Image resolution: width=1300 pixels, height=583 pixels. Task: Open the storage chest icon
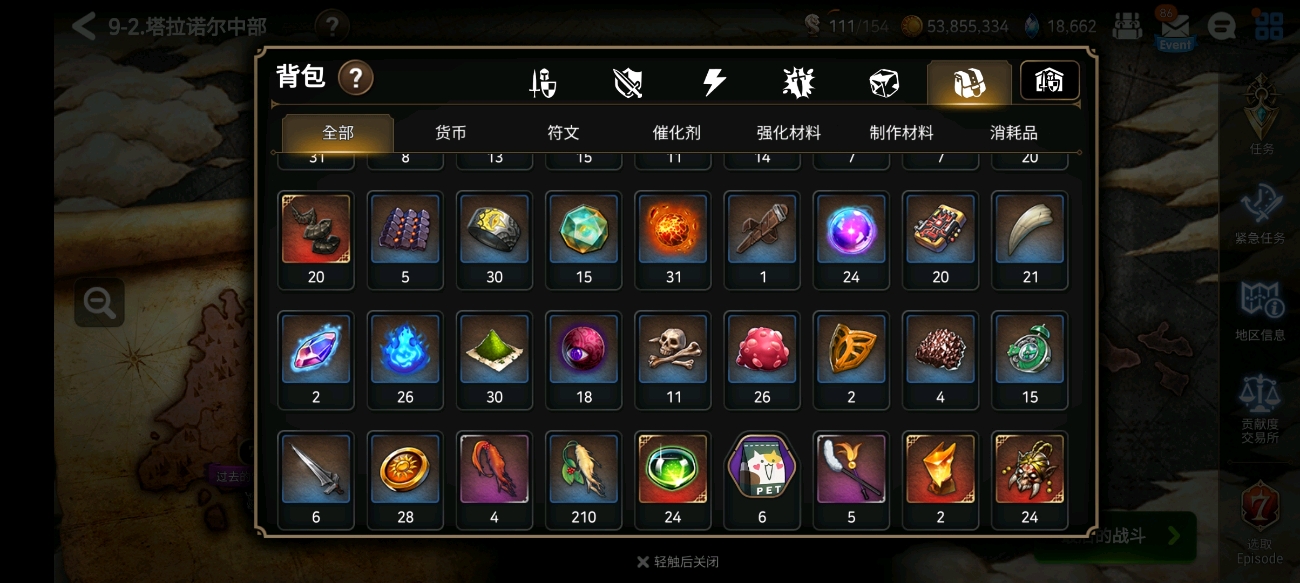point(1049,81)
